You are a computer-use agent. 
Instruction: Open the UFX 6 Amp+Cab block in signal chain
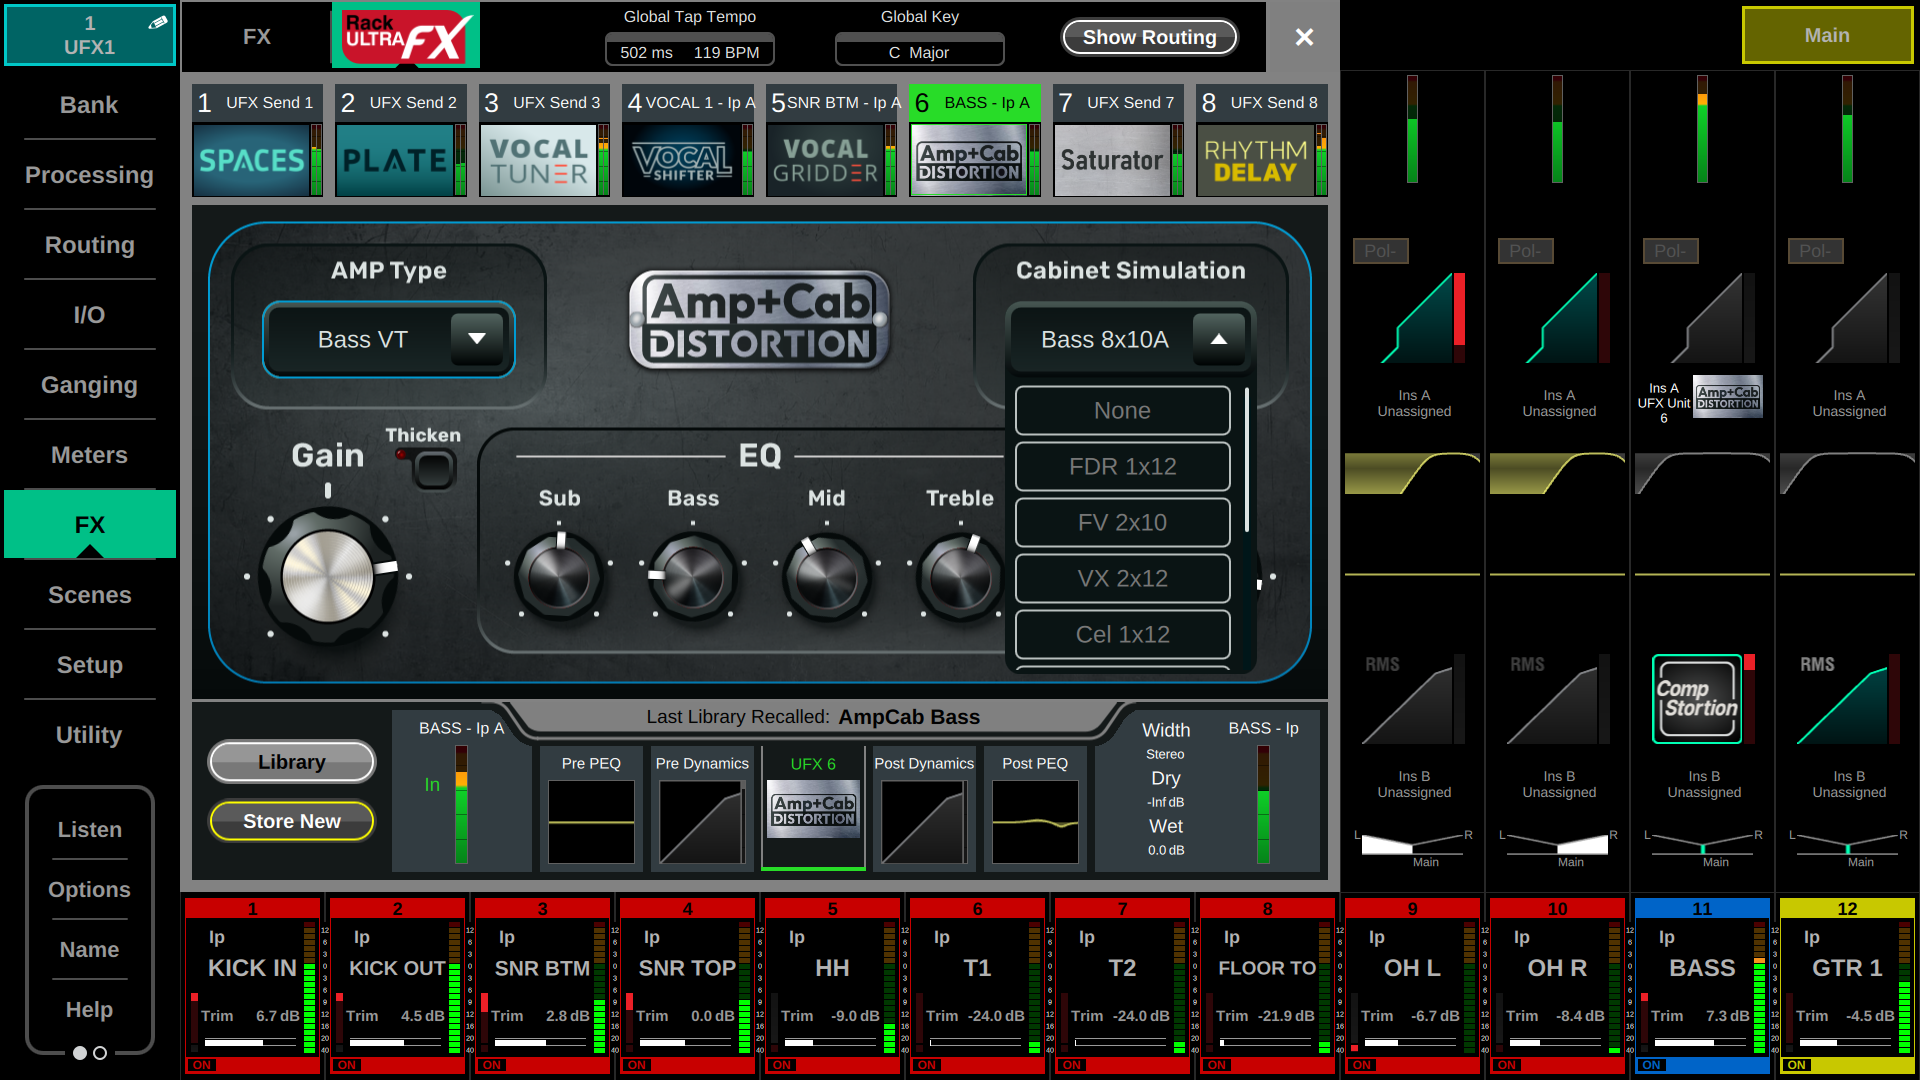click(813, 810)
